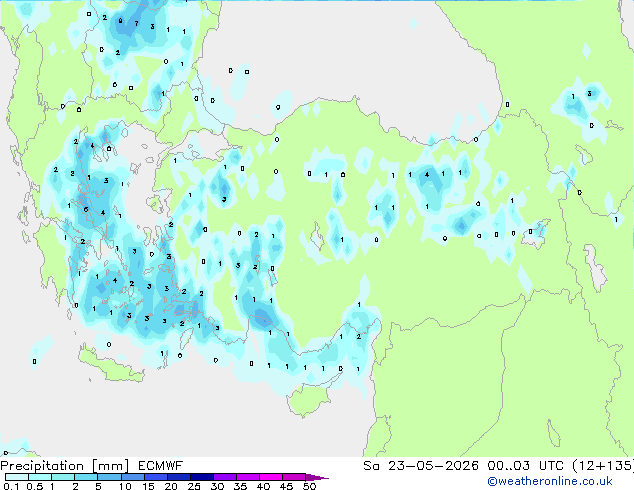Click the '35' legend scale label
This screenshot has height=490, width=634.
pyautogui.click(x=240, y=486)
